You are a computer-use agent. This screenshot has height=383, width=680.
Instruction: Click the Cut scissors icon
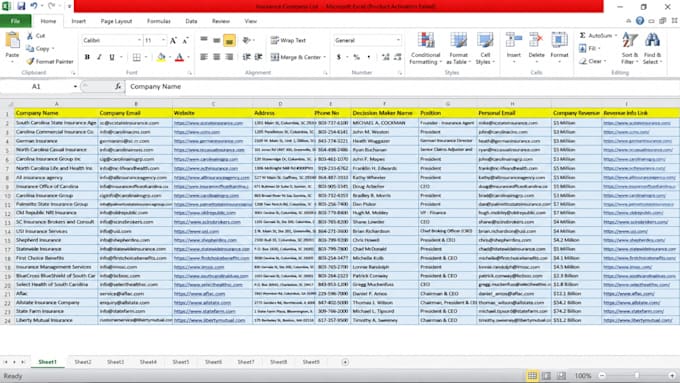[30, 36]
